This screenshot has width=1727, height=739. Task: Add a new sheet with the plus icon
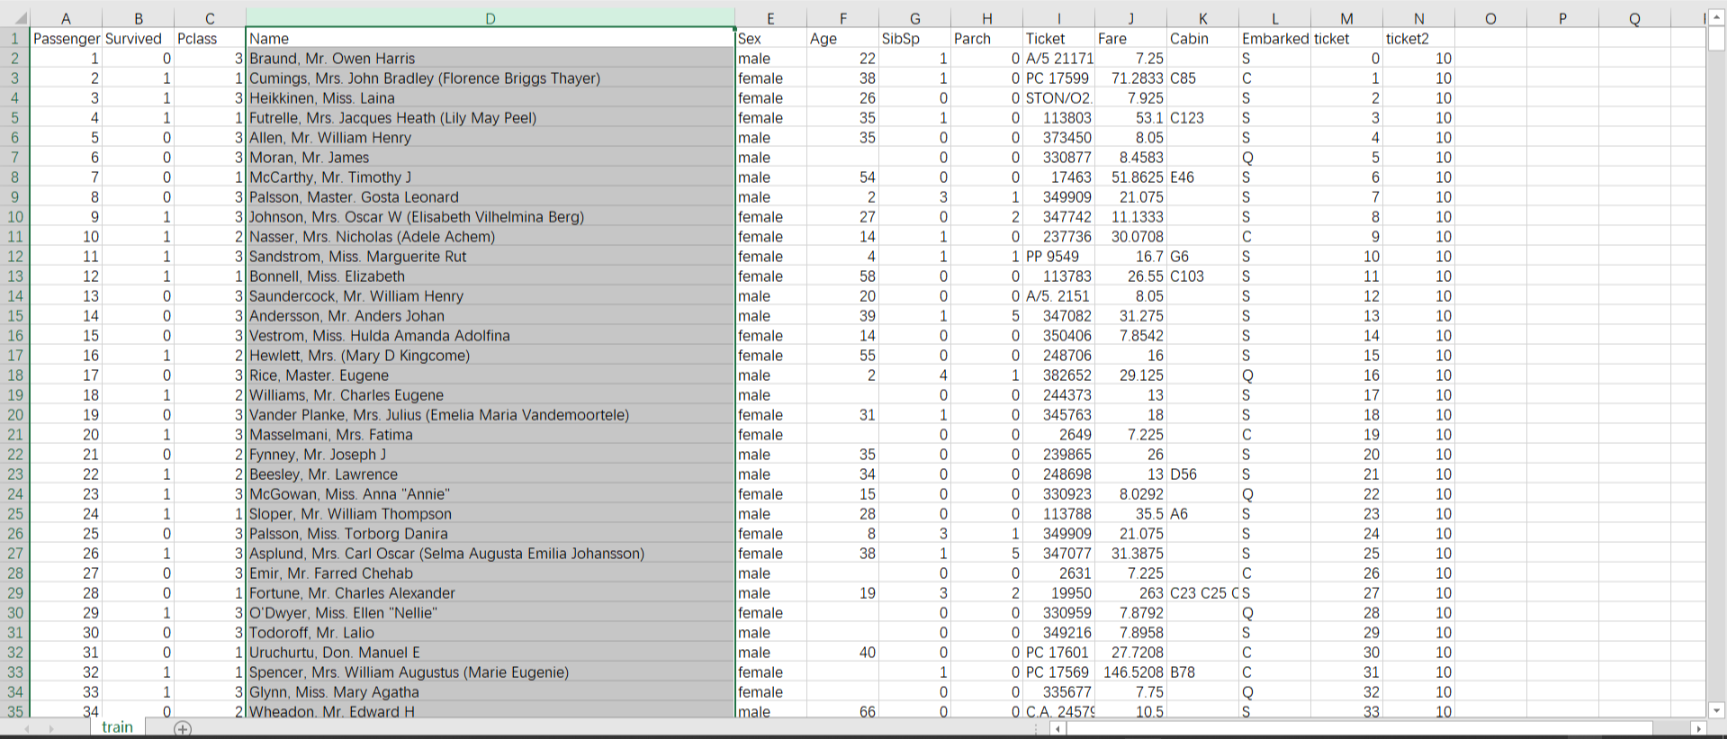(182, 728)
